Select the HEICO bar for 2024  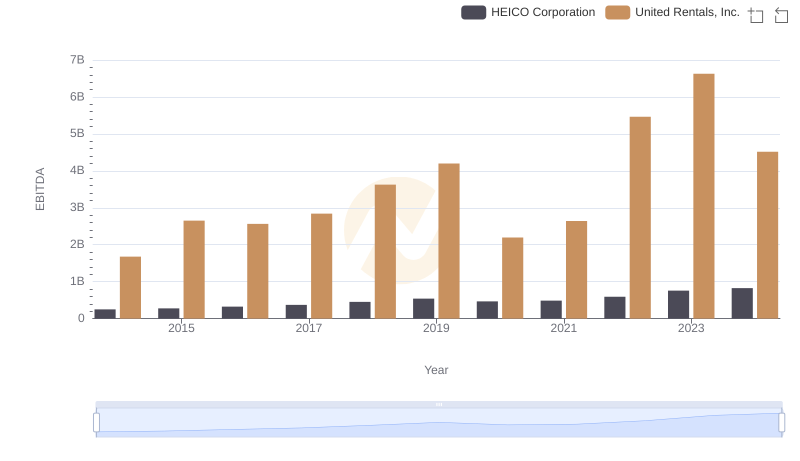[742, 303]
